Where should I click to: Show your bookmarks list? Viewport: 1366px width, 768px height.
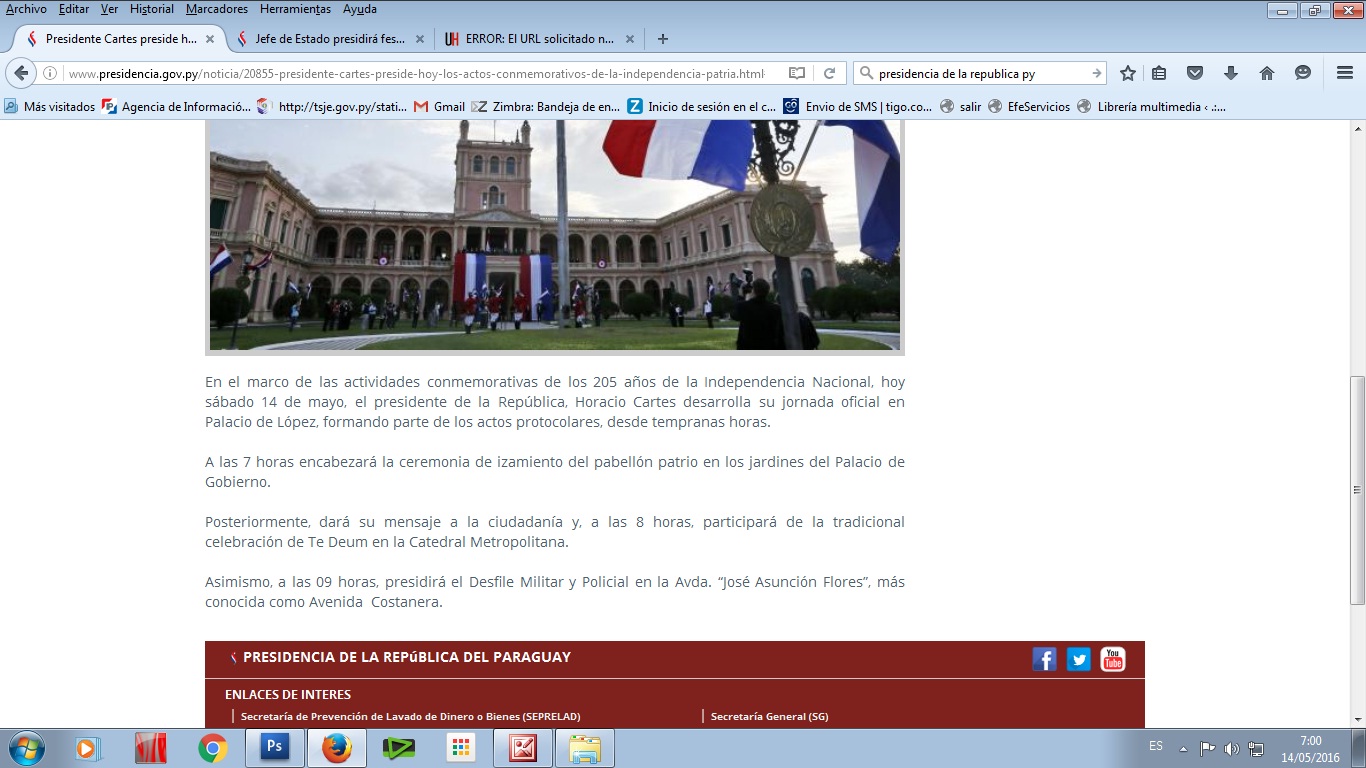[x=1159, y=73]
